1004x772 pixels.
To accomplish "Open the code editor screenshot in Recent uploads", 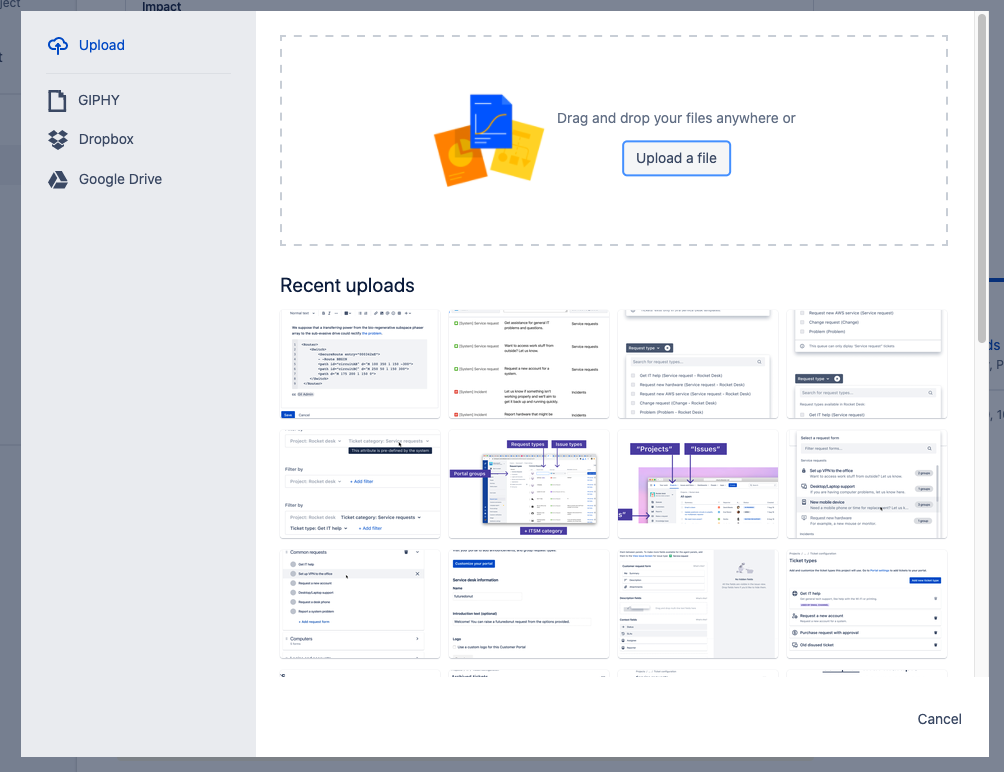I will (x=359, y=363).
